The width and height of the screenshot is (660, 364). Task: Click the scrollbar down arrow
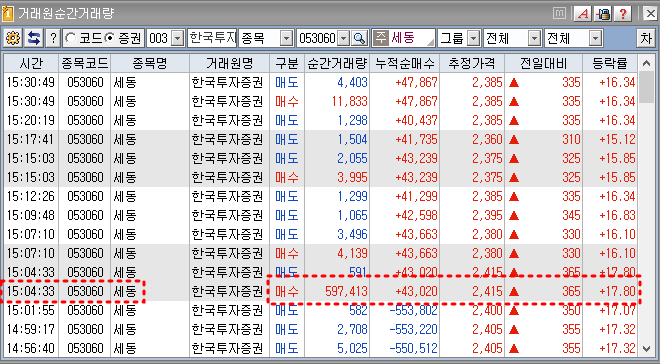pos(647,348)
